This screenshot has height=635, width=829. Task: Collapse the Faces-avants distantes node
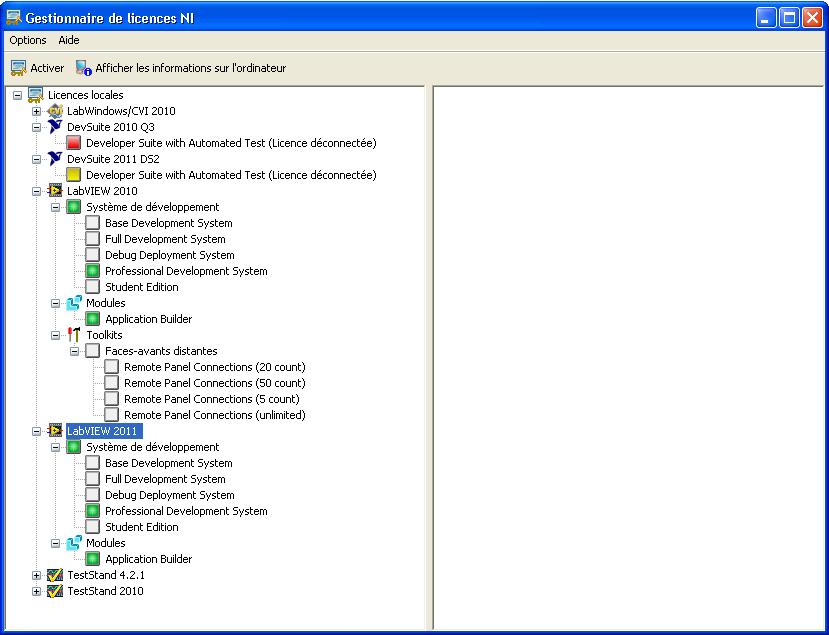coord(75,351)
